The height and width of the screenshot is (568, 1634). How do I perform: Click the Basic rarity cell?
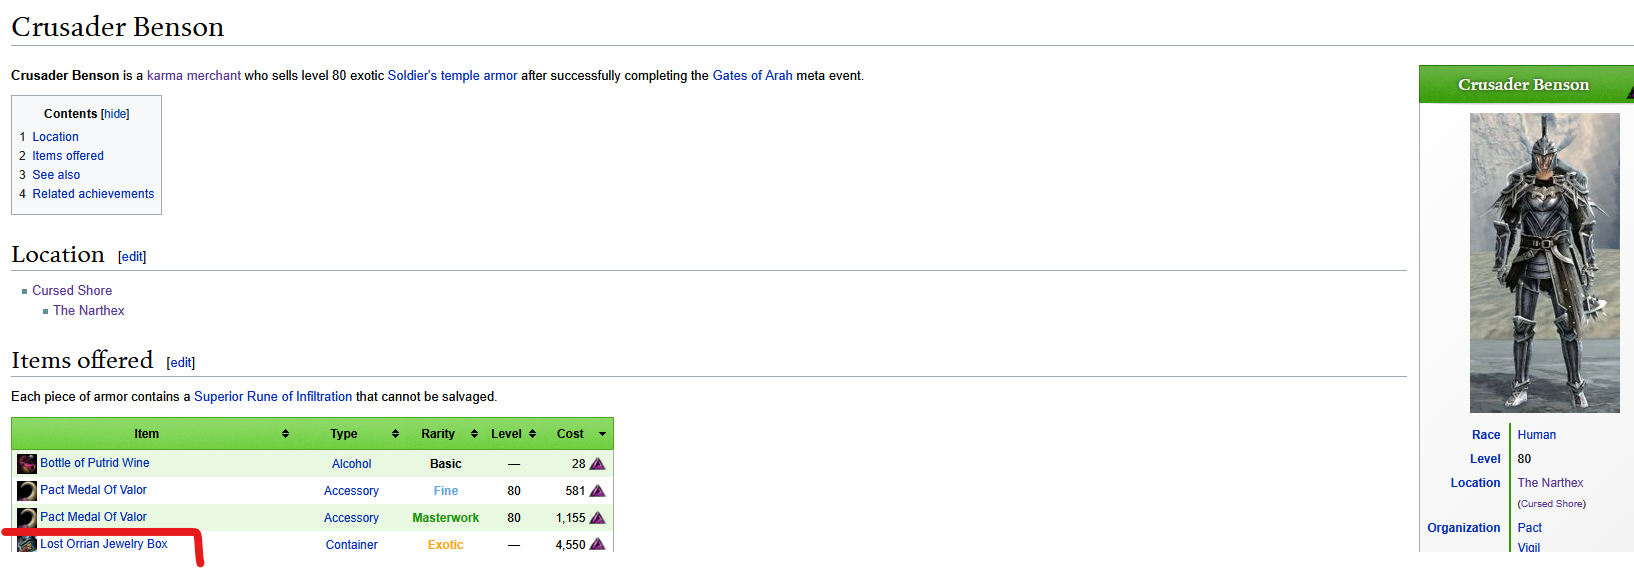(446, 464)
